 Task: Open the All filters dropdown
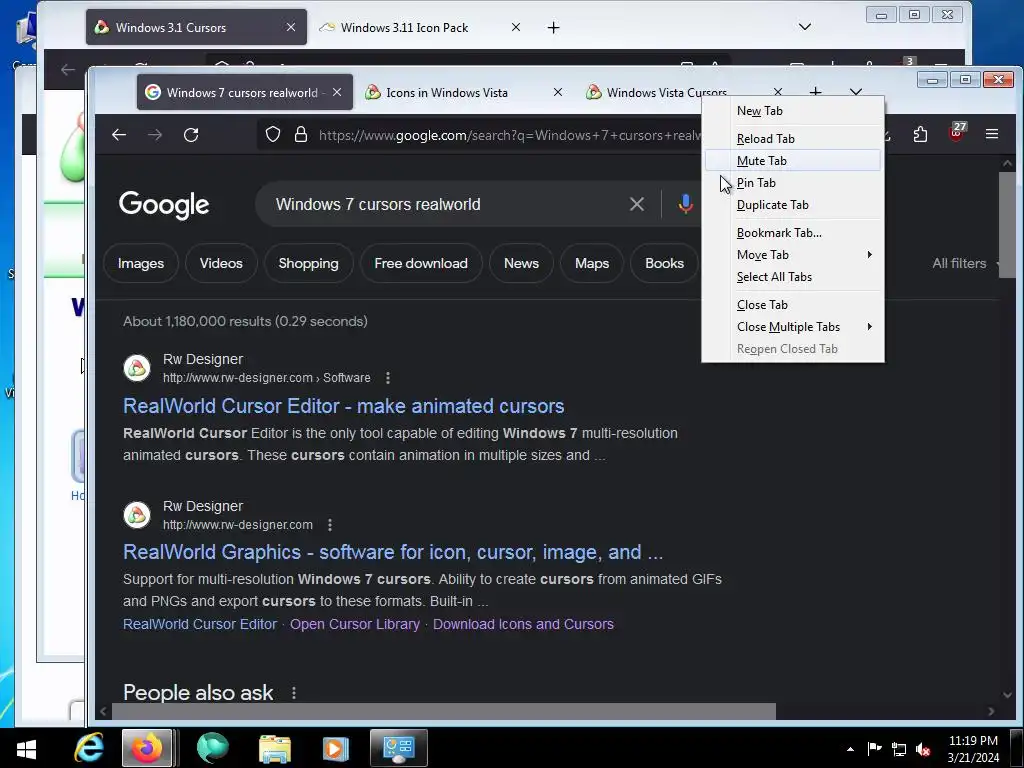(967, 263)
